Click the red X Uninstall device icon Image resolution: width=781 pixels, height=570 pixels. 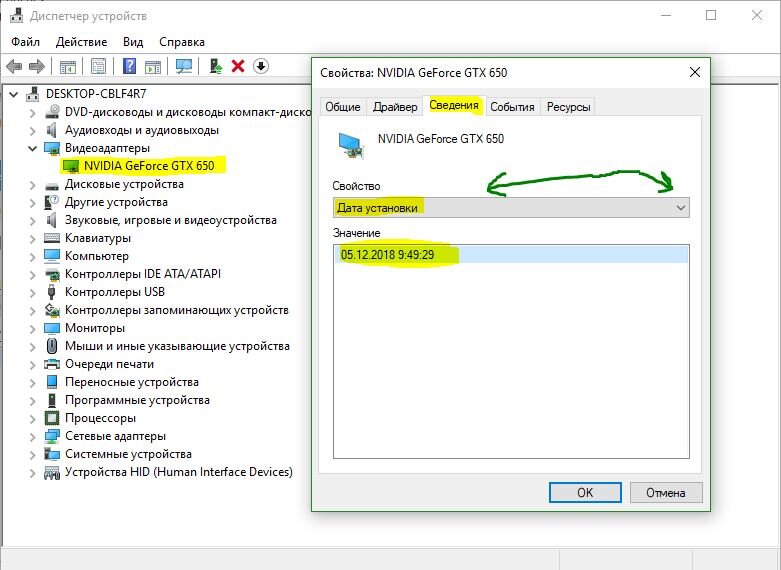click(x=238, y=66)
